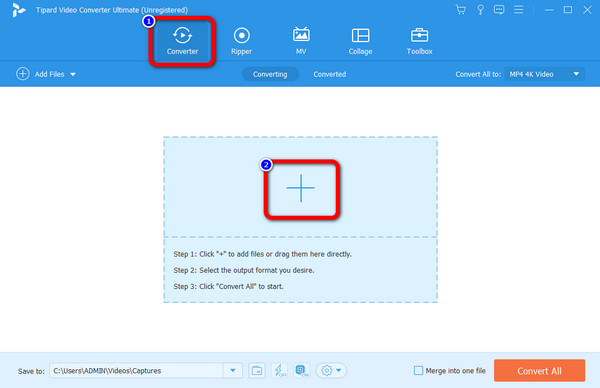Expand the Add Files dropdown arrow
This screenshot has width=600, height=388.
73,74
